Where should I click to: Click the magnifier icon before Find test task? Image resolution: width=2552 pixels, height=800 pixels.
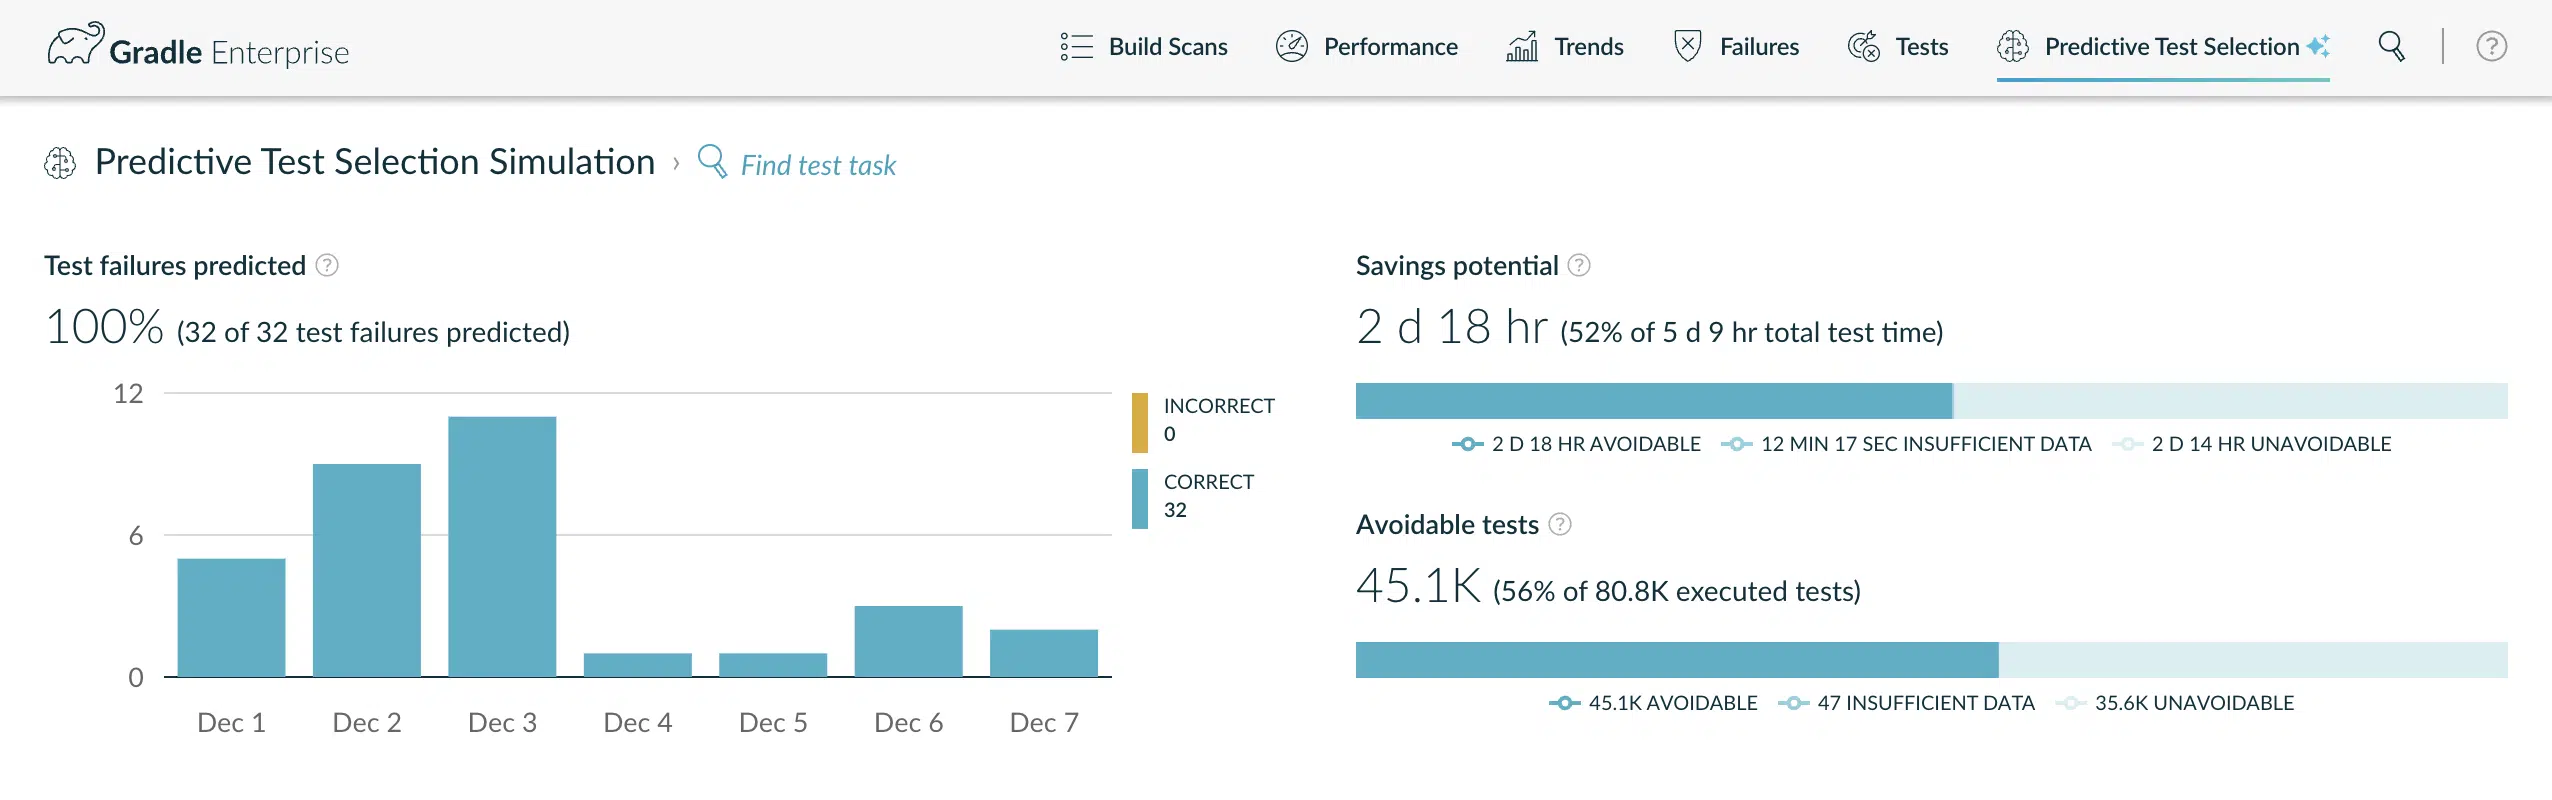click(712, 161)
